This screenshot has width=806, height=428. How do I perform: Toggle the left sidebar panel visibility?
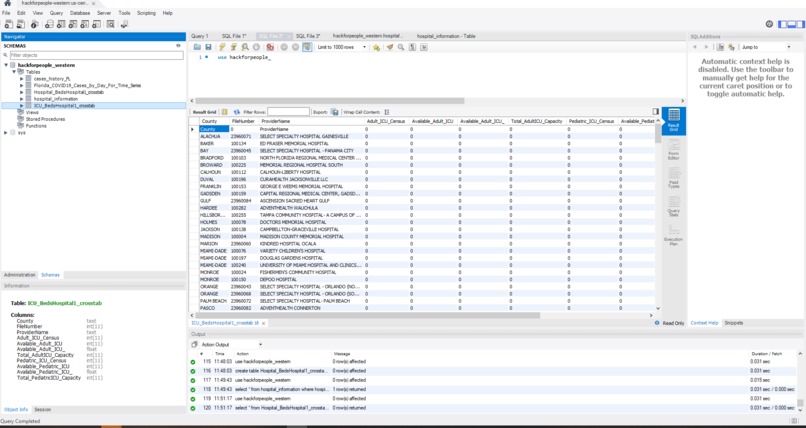[783, 24]
